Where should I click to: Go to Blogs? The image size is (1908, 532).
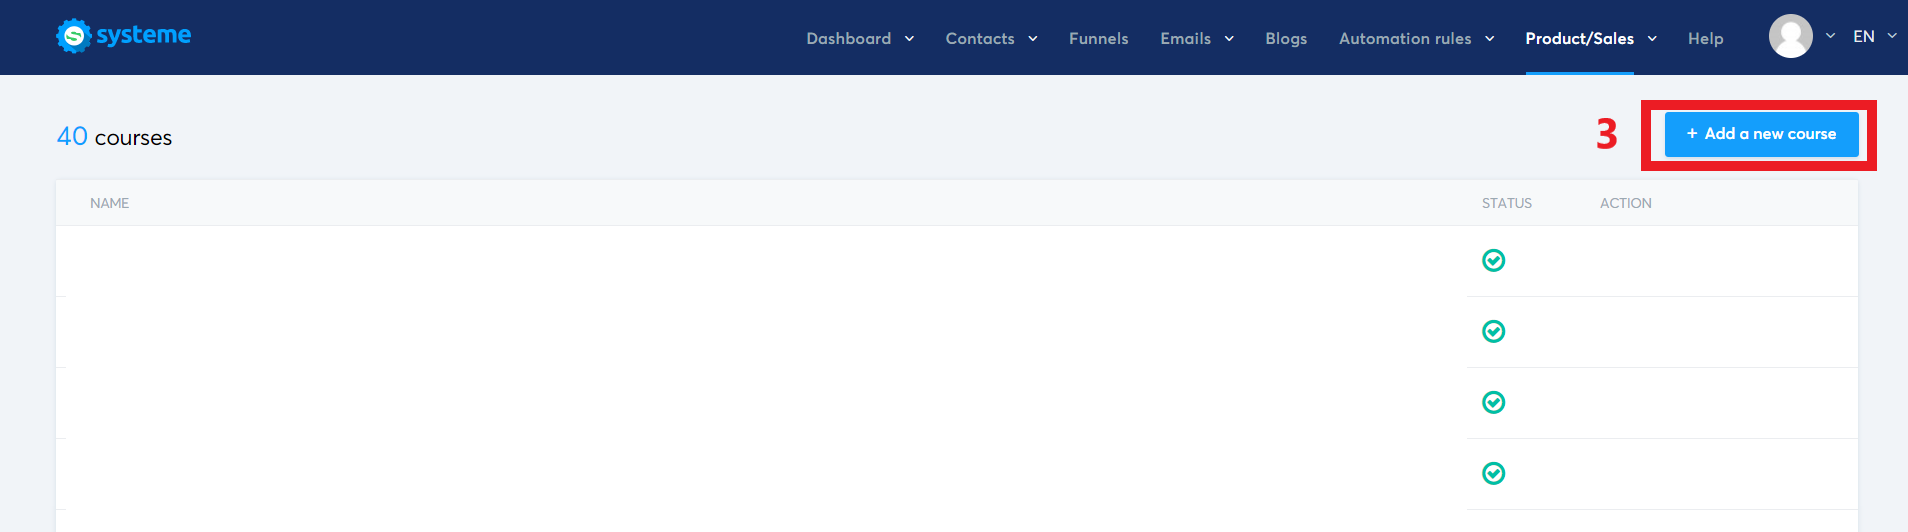pos(1286,38)
